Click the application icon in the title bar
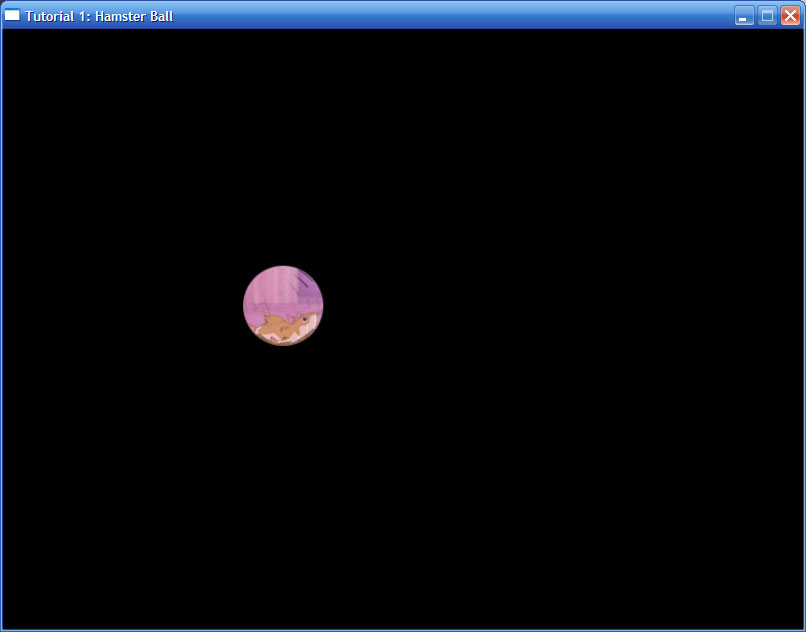The width and height of the screenshot is (806, 632). [x=13, y=15]
